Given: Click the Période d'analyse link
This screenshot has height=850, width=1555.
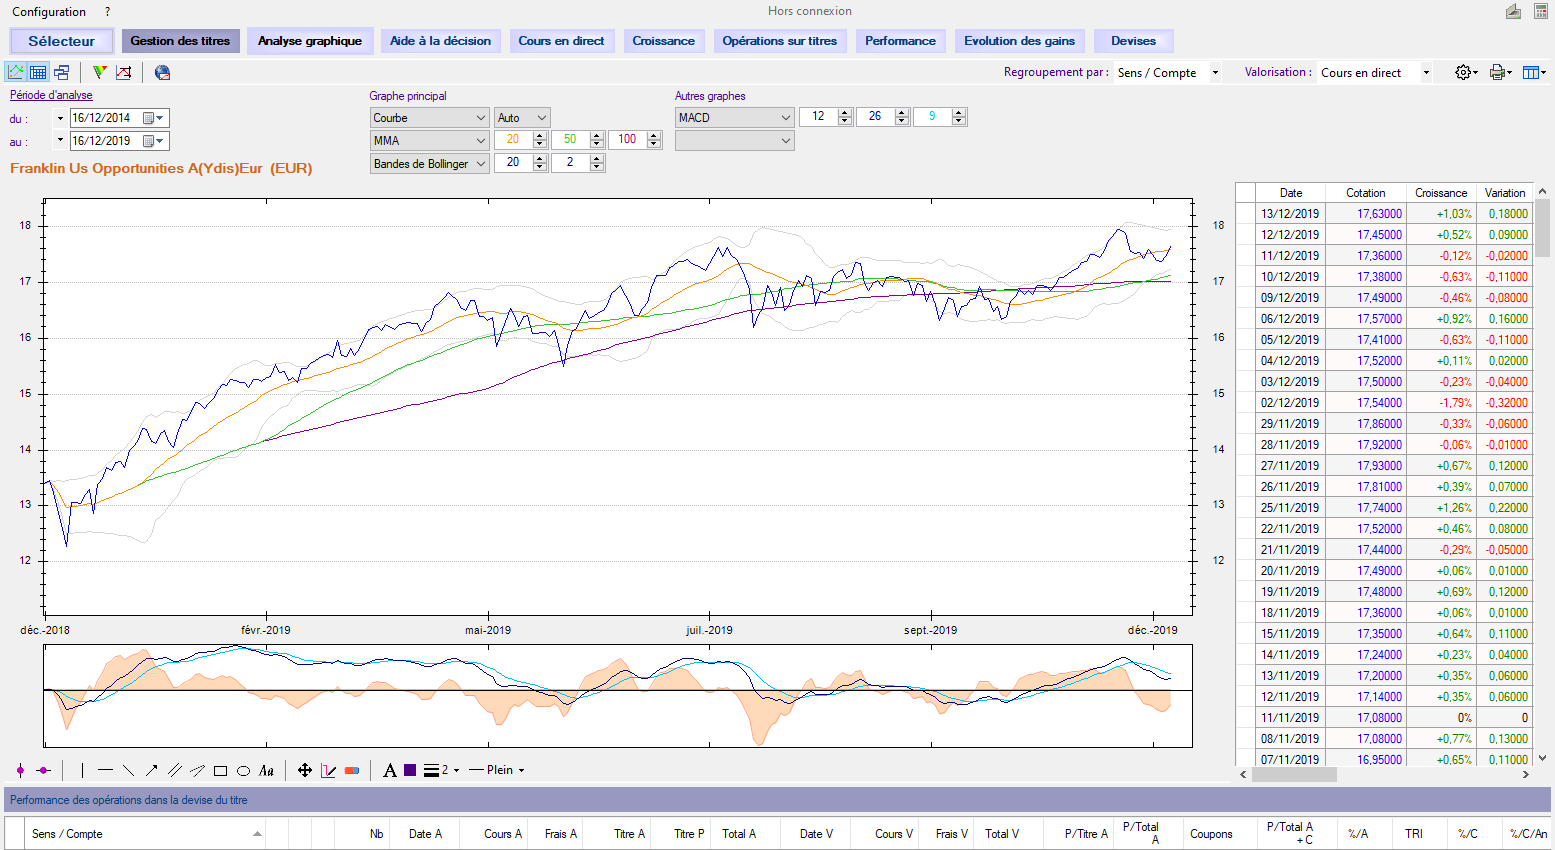Looking at the screenshot, I should [51, 95].
